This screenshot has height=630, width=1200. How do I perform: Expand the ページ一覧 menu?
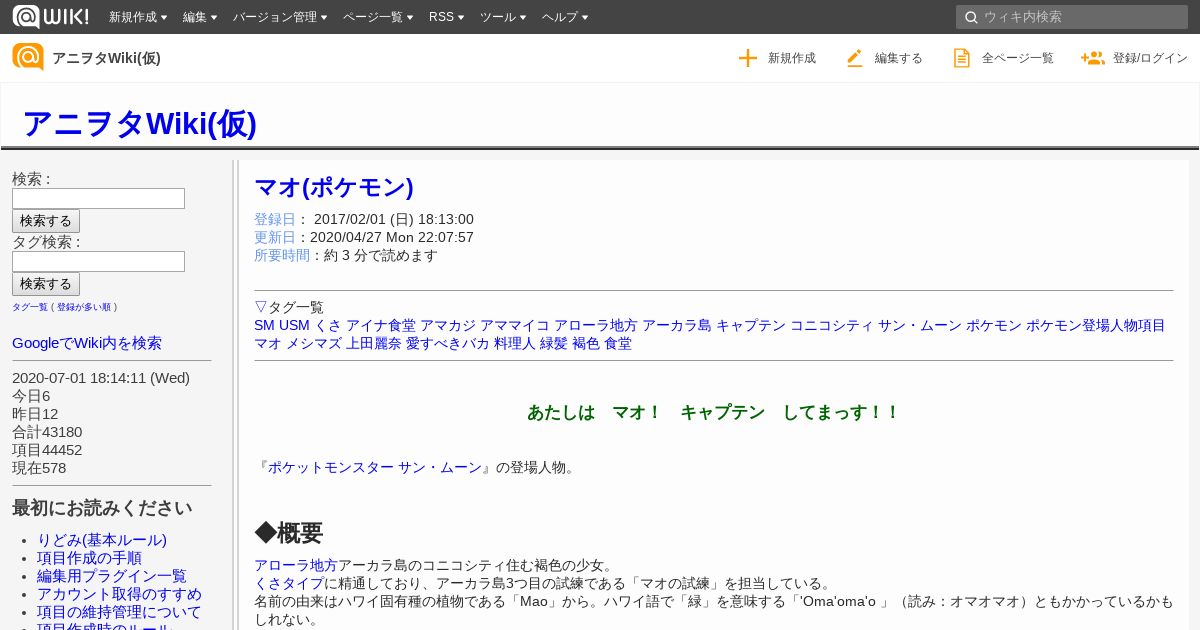coord(378,17)
